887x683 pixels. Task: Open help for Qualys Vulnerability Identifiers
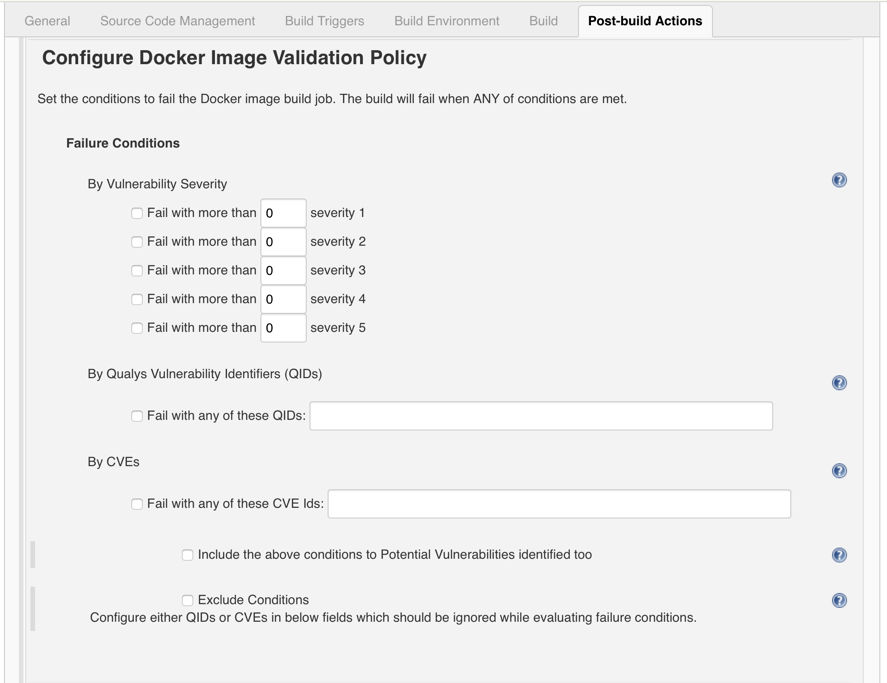pyautogui.click(x=839, y=382)
